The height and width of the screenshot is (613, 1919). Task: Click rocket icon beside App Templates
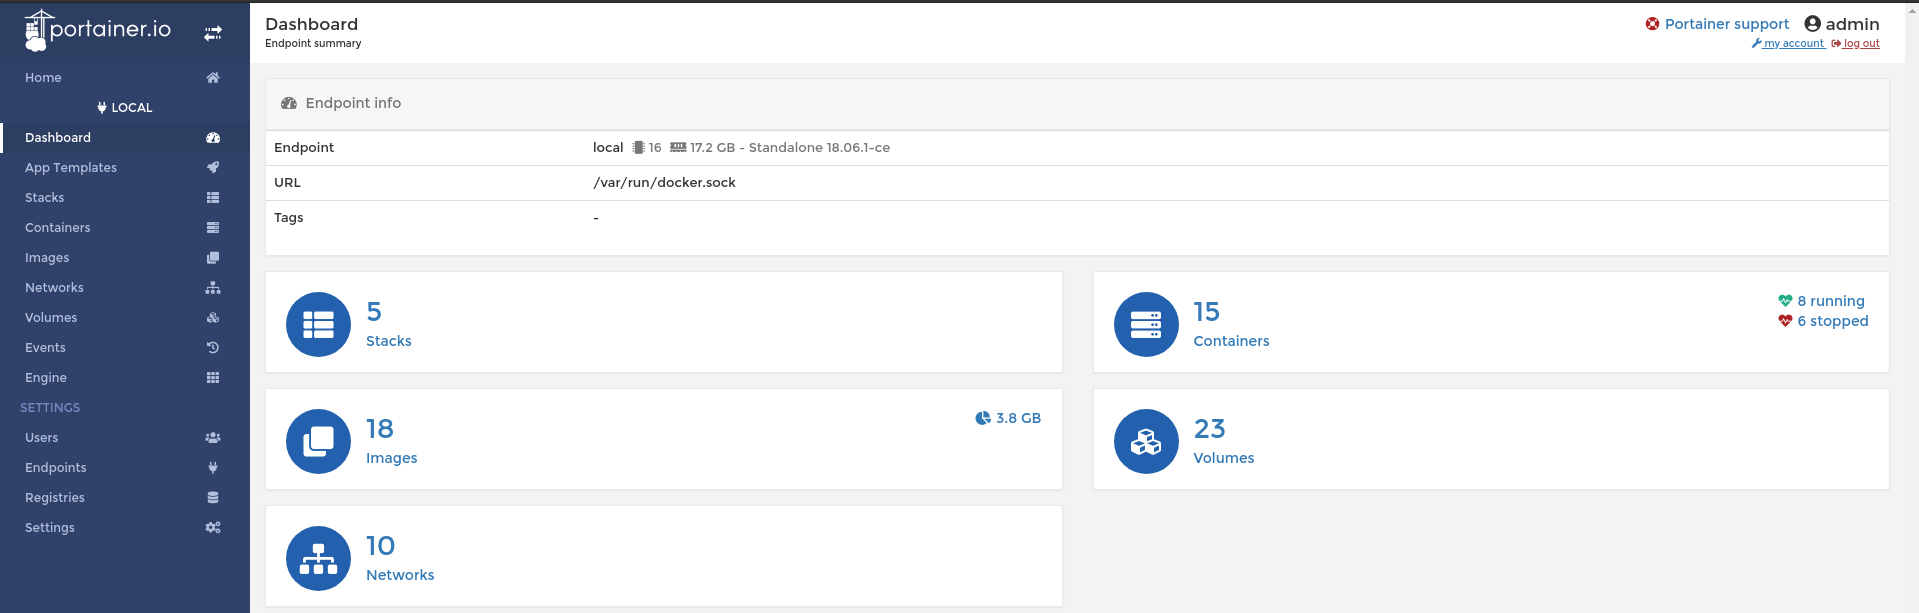[x=213, y=167]
